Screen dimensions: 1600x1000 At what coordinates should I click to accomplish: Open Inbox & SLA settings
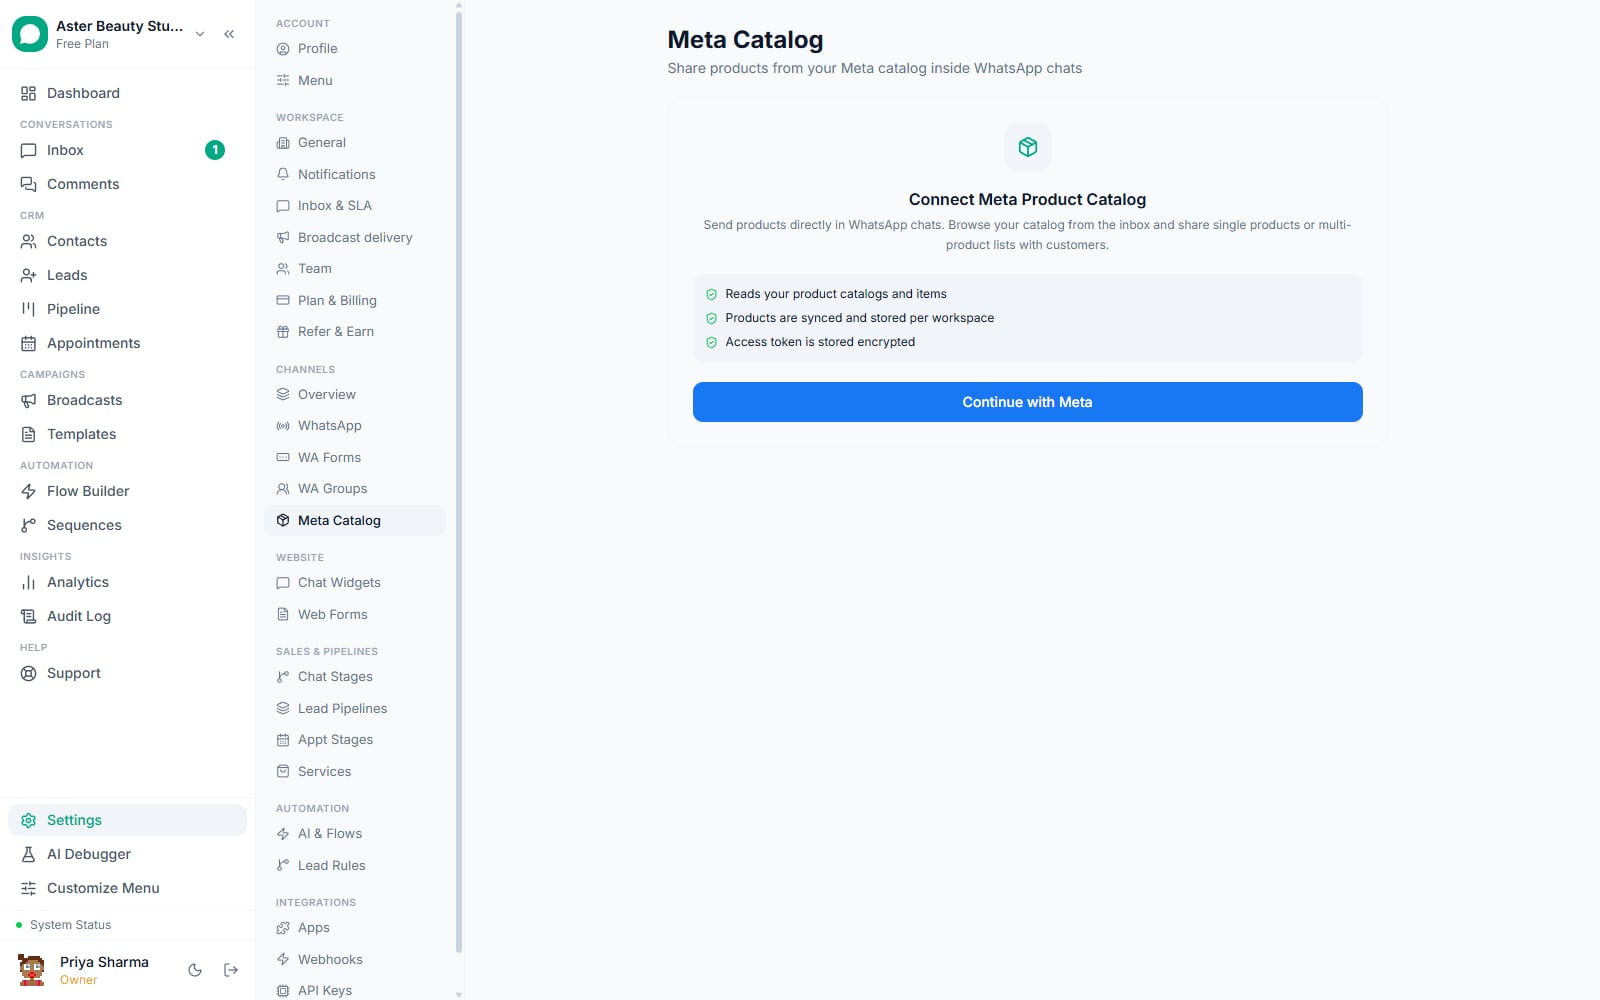(354, 206)
